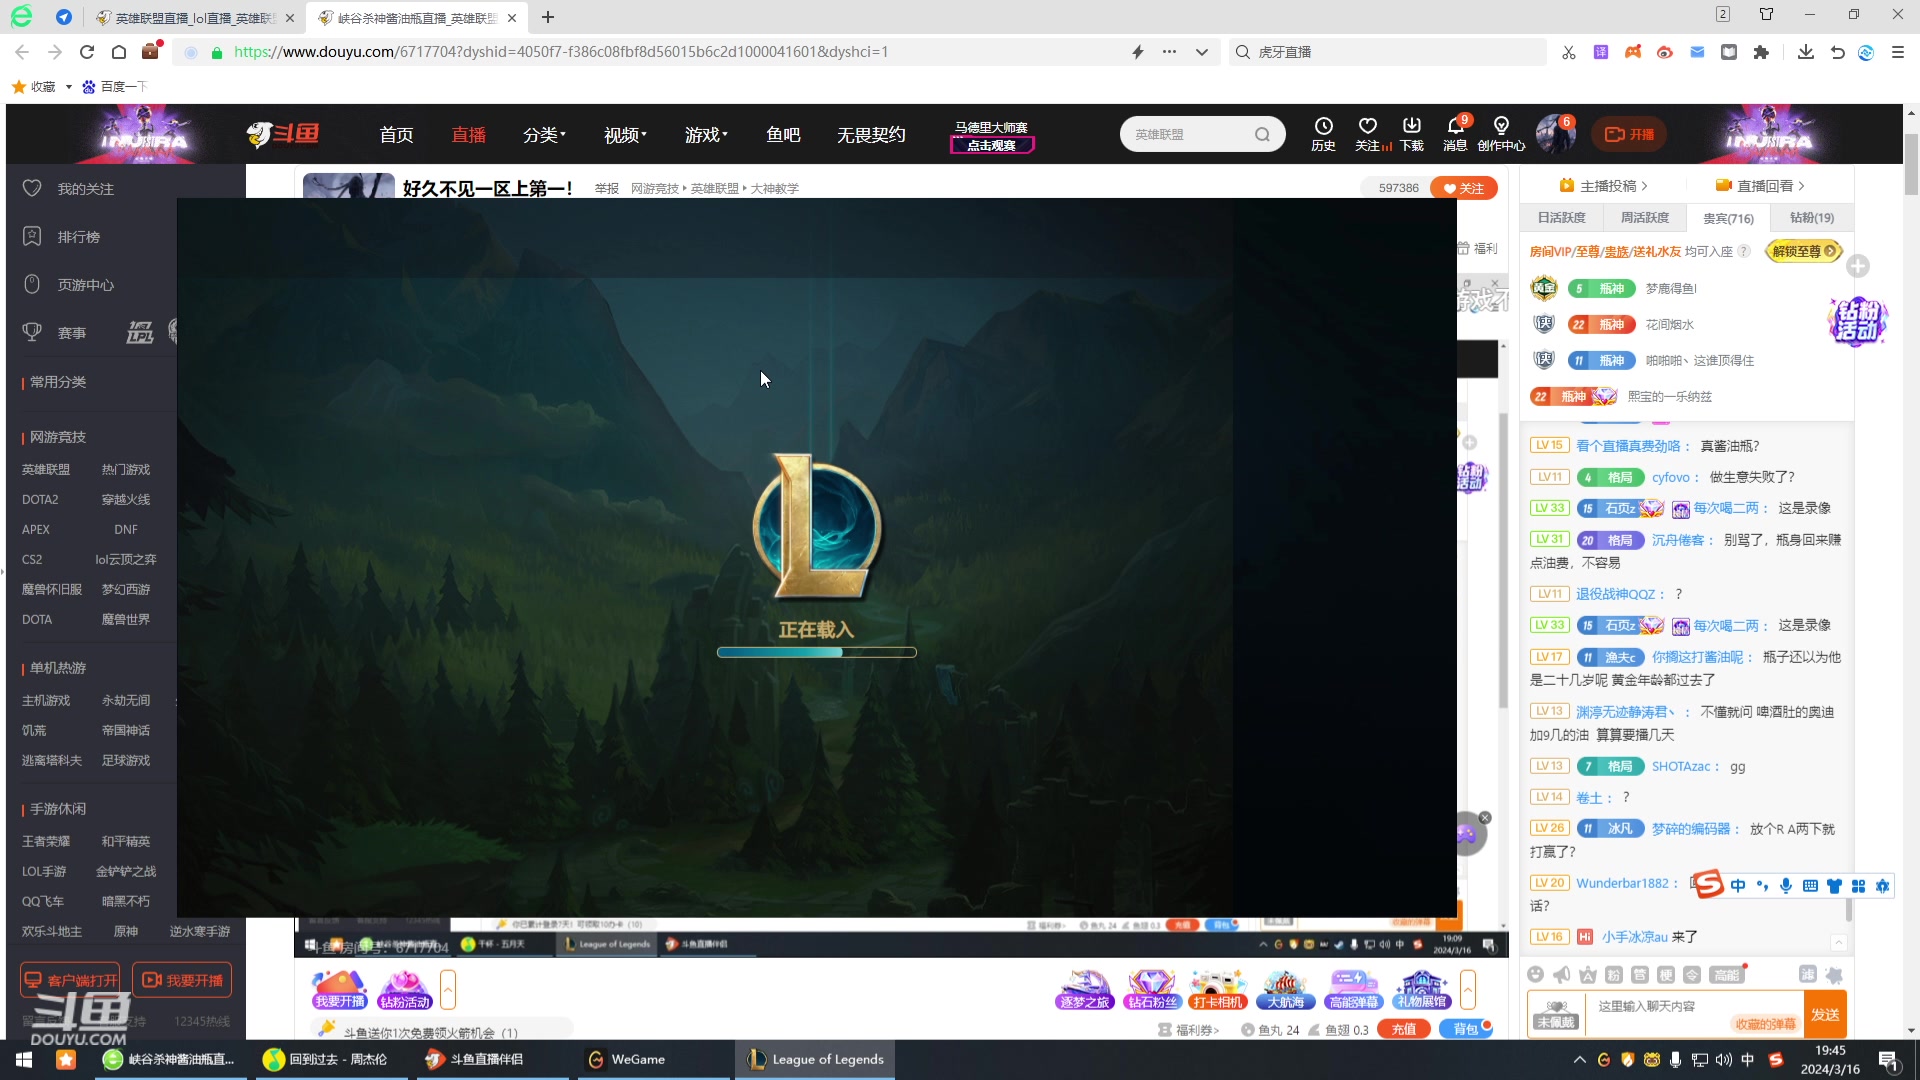Screen dimensions: 1920x1080
Task: Click the 打卡相机 activity icon
Action: (1217, 988)
